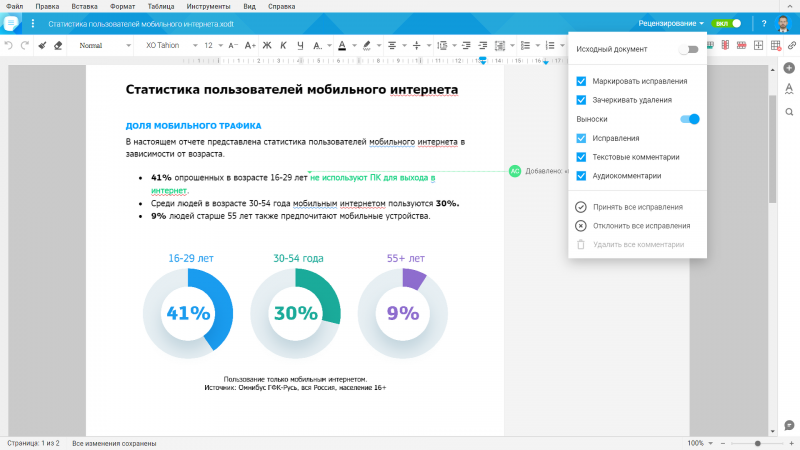Toggle 'Исходный документ' switch

(x=689, y=49)
